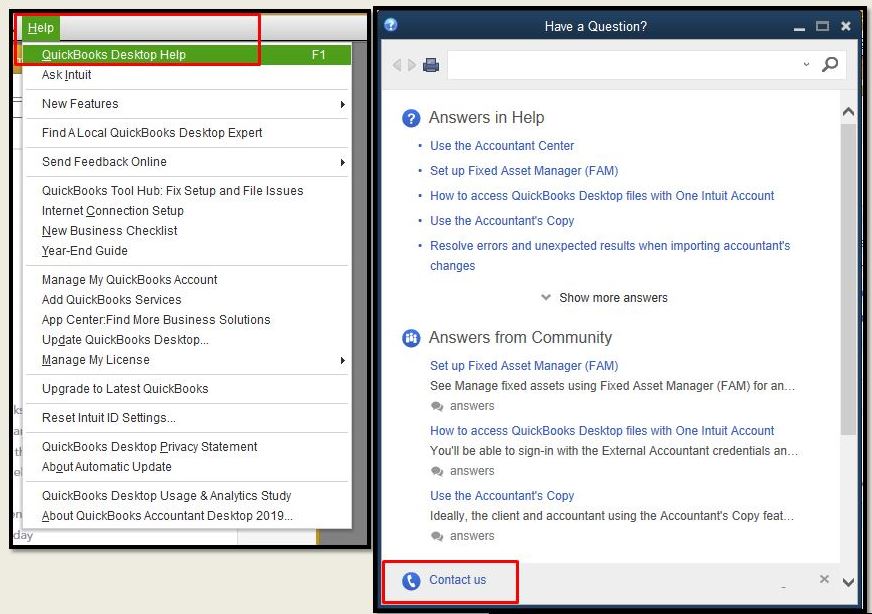Click the scroll up arrow in help pane
Viewport: 872px width, 614px height.
tap(848, 111)
